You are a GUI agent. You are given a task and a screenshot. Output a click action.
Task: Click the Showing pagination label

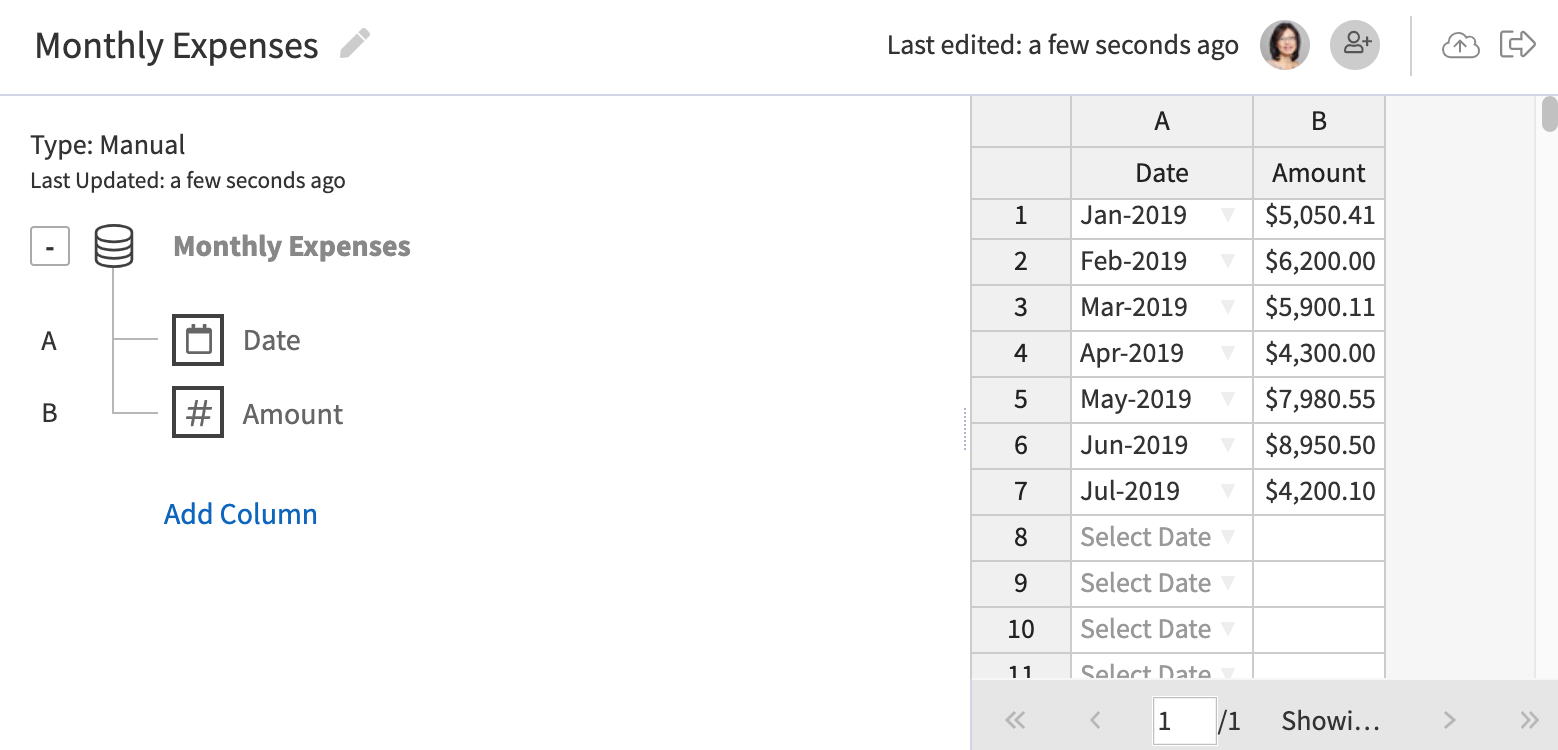[x=1332, y=719]
